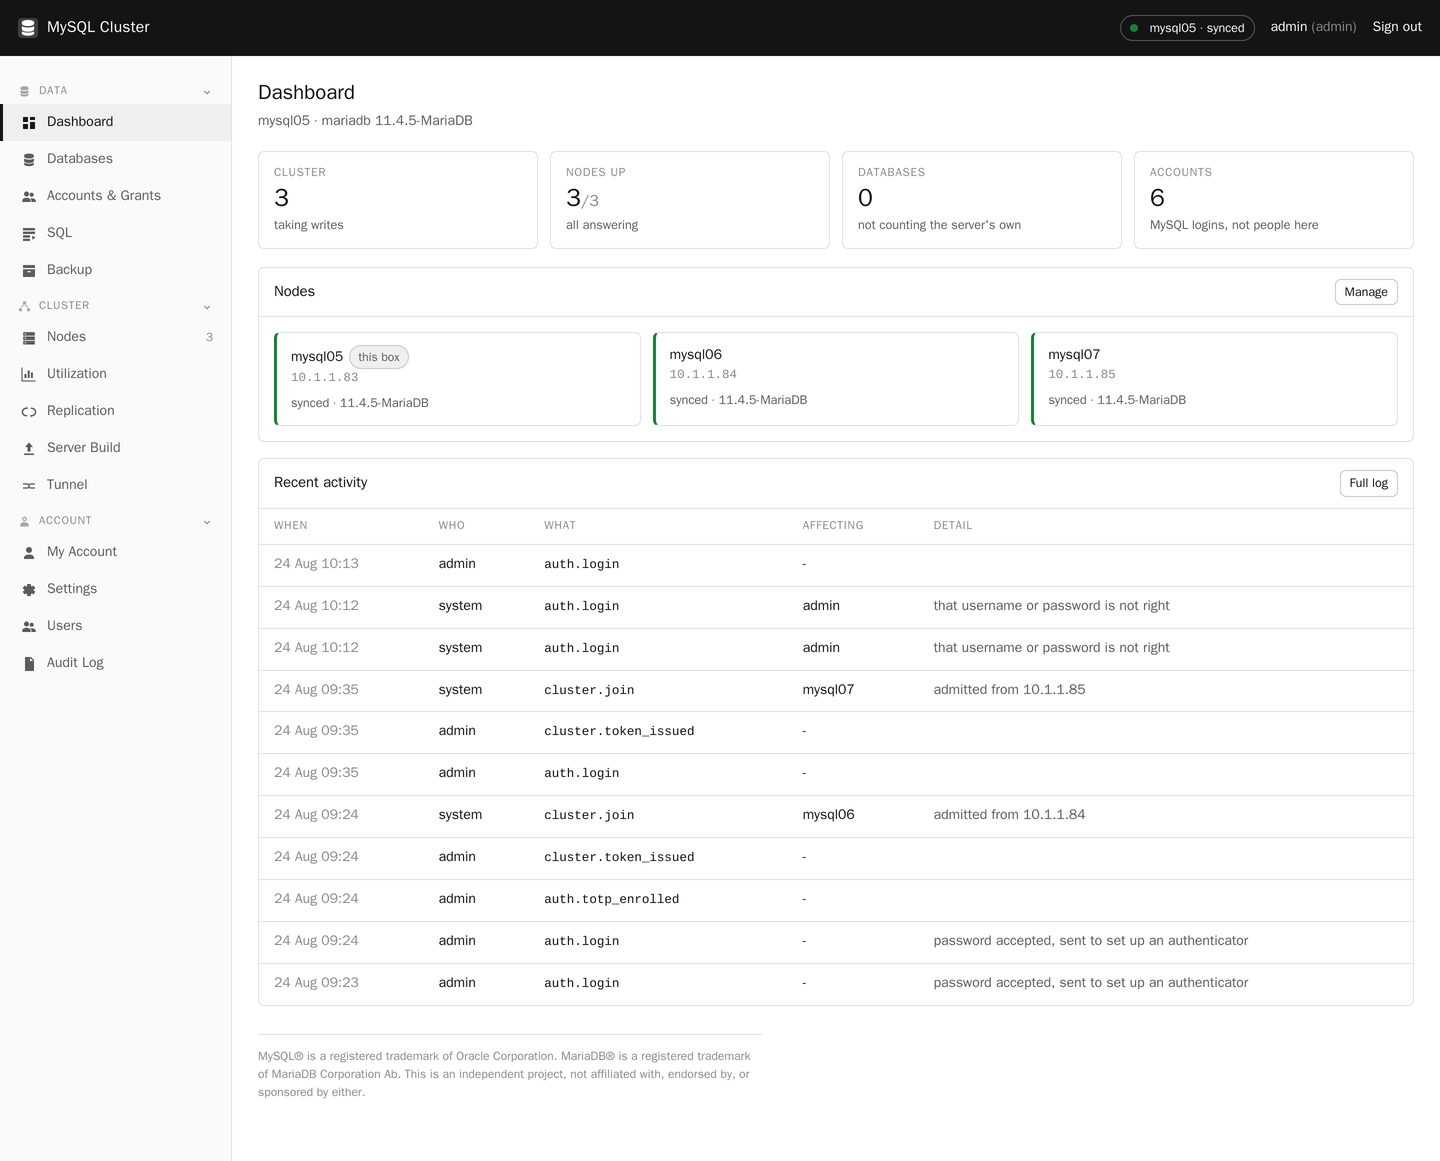Click the NODES UP stat card

690,200
